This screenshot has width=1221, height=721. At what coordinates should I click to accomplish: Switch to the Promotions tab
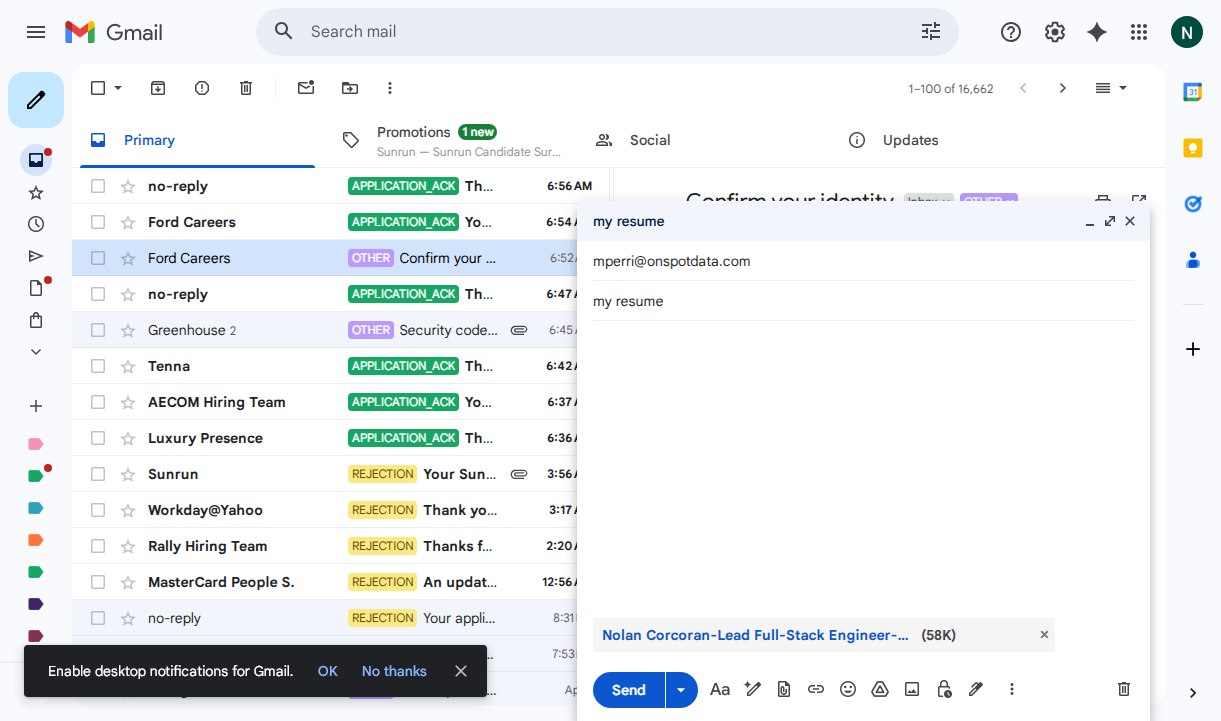(413, 140)
